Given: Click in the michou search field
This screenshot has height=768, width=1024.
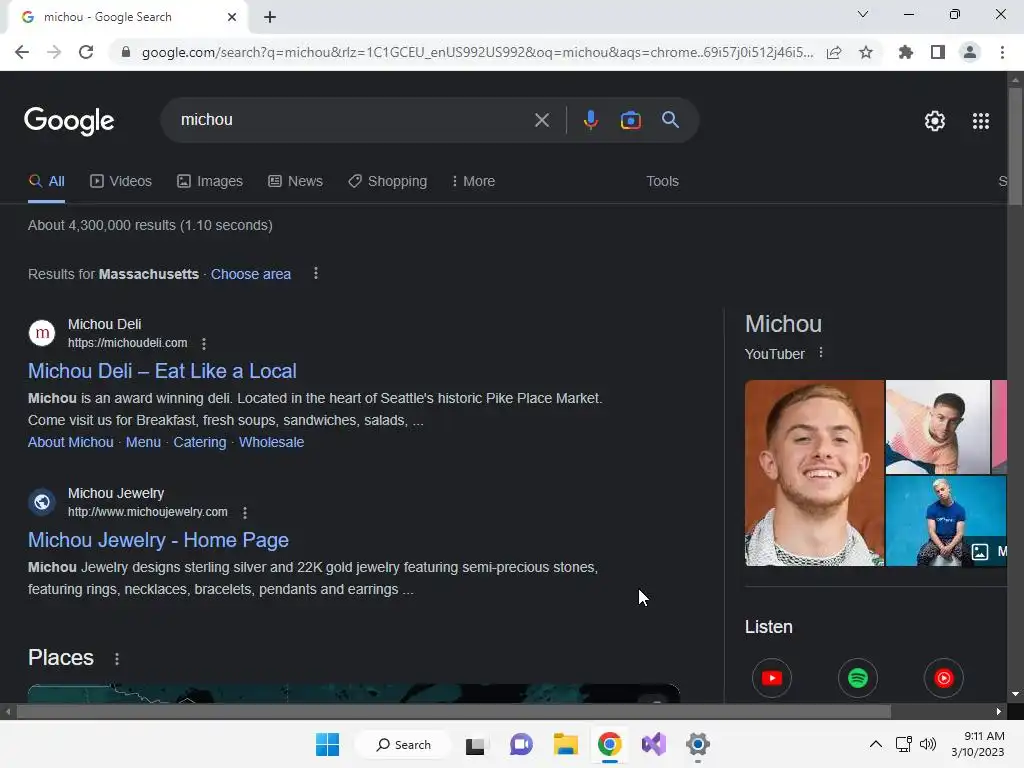Looking at the screenshot, I should point(353,120).
